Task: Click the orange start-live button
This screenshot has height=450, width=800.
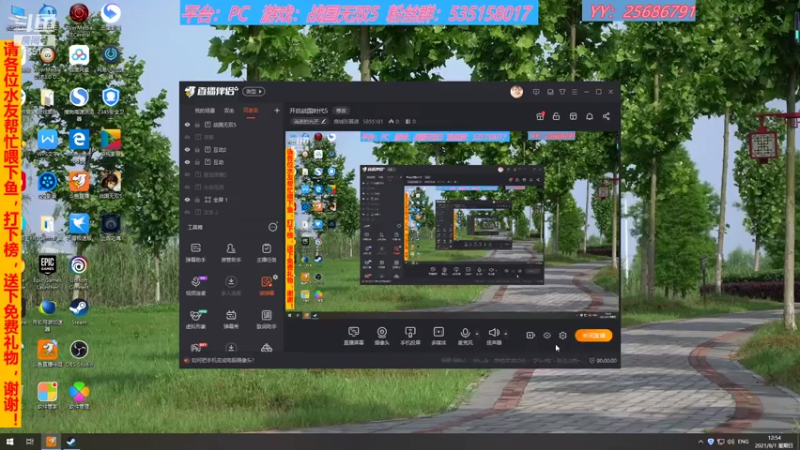Action: coord(593,335)
